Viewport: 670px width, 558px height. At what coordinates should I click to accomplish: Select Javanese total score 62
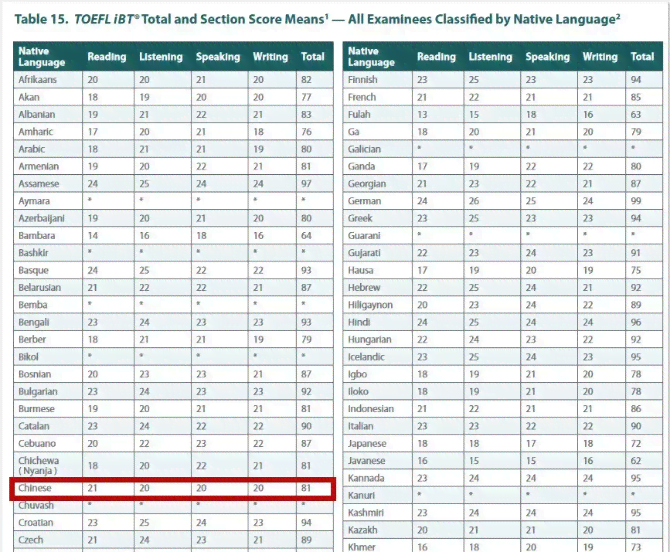[x=636, y=461]
